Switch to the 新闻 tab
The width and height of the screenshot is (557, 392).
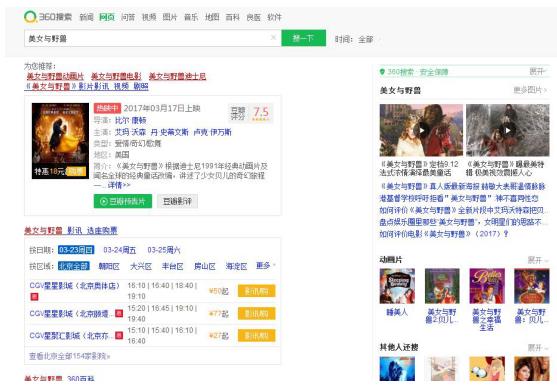(86, 17)
